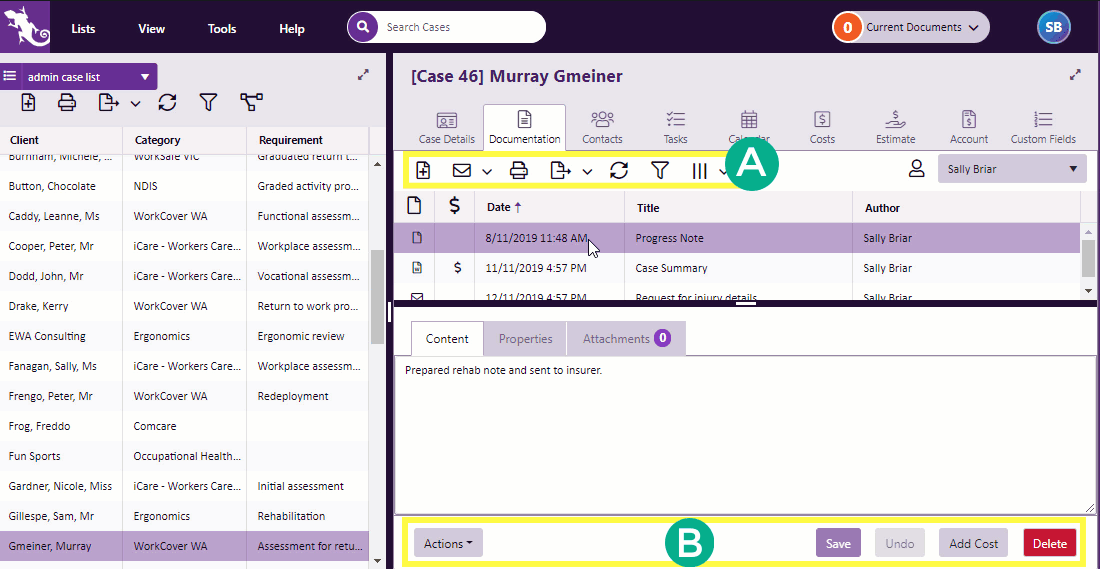Open the admin case list dropdown
Screen dimensions: 1100x569
(144, 77)
